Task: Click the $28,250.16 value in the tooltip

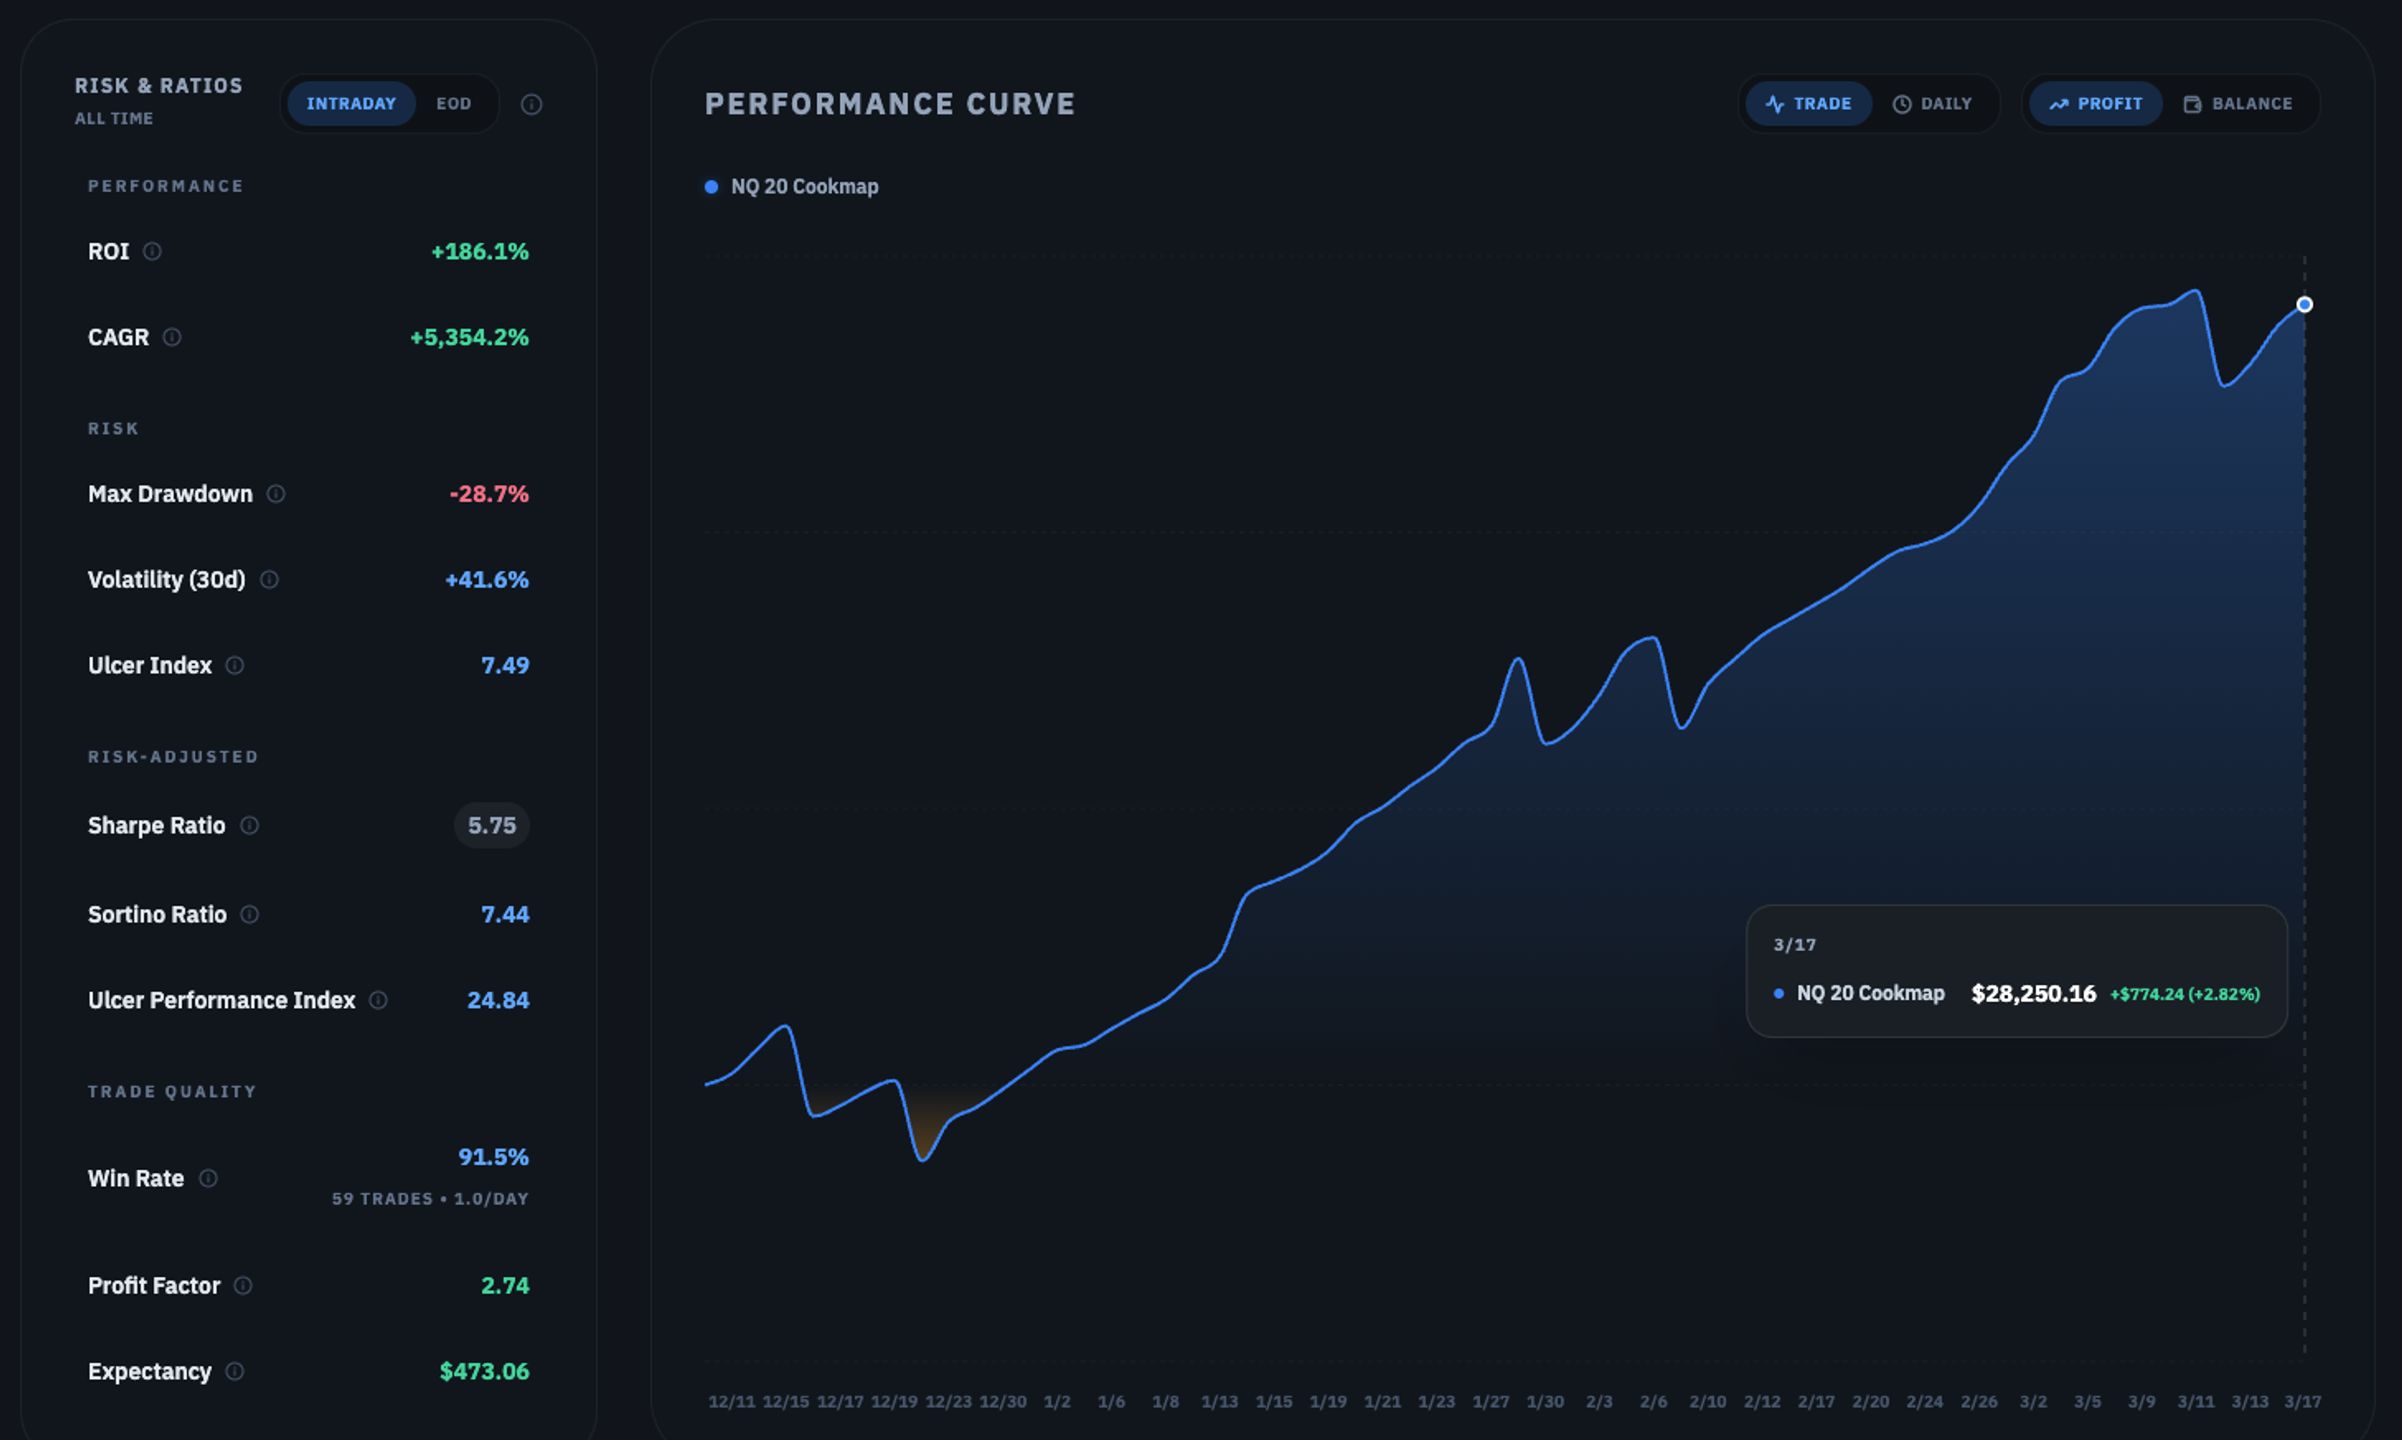Action: point(2033,994)
